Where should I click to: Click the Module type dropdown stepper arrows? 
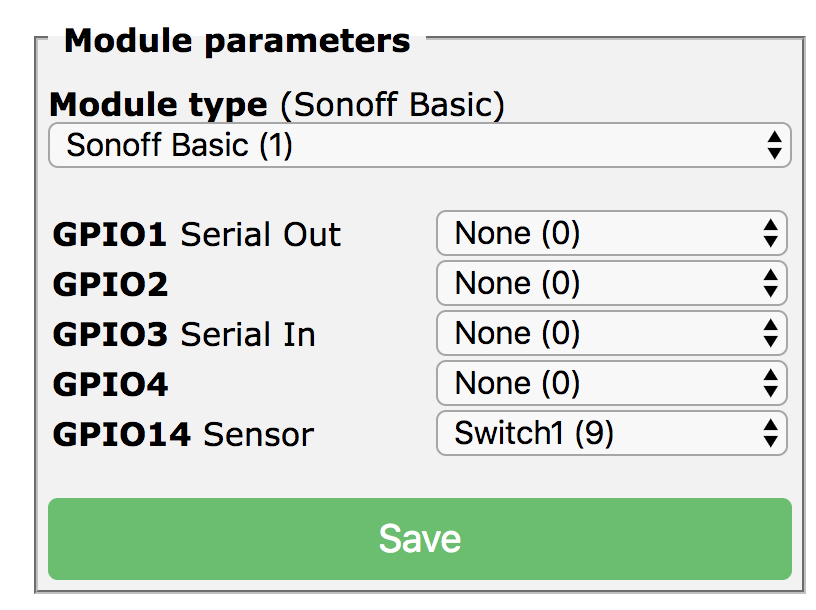click(x=775, y=145)
